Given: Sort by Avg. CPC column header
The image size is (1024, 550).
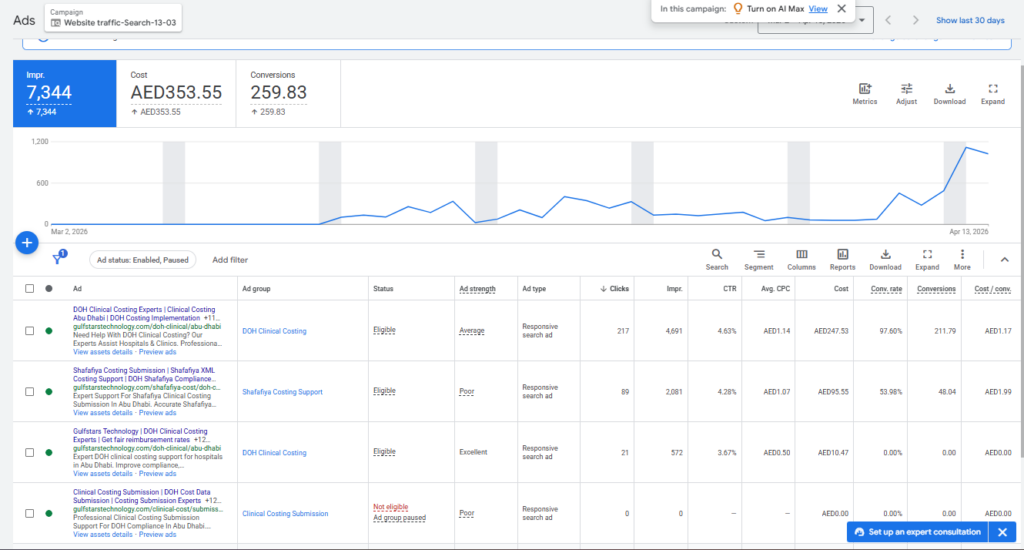Looking at the screenshot, I should coord(775,289).
